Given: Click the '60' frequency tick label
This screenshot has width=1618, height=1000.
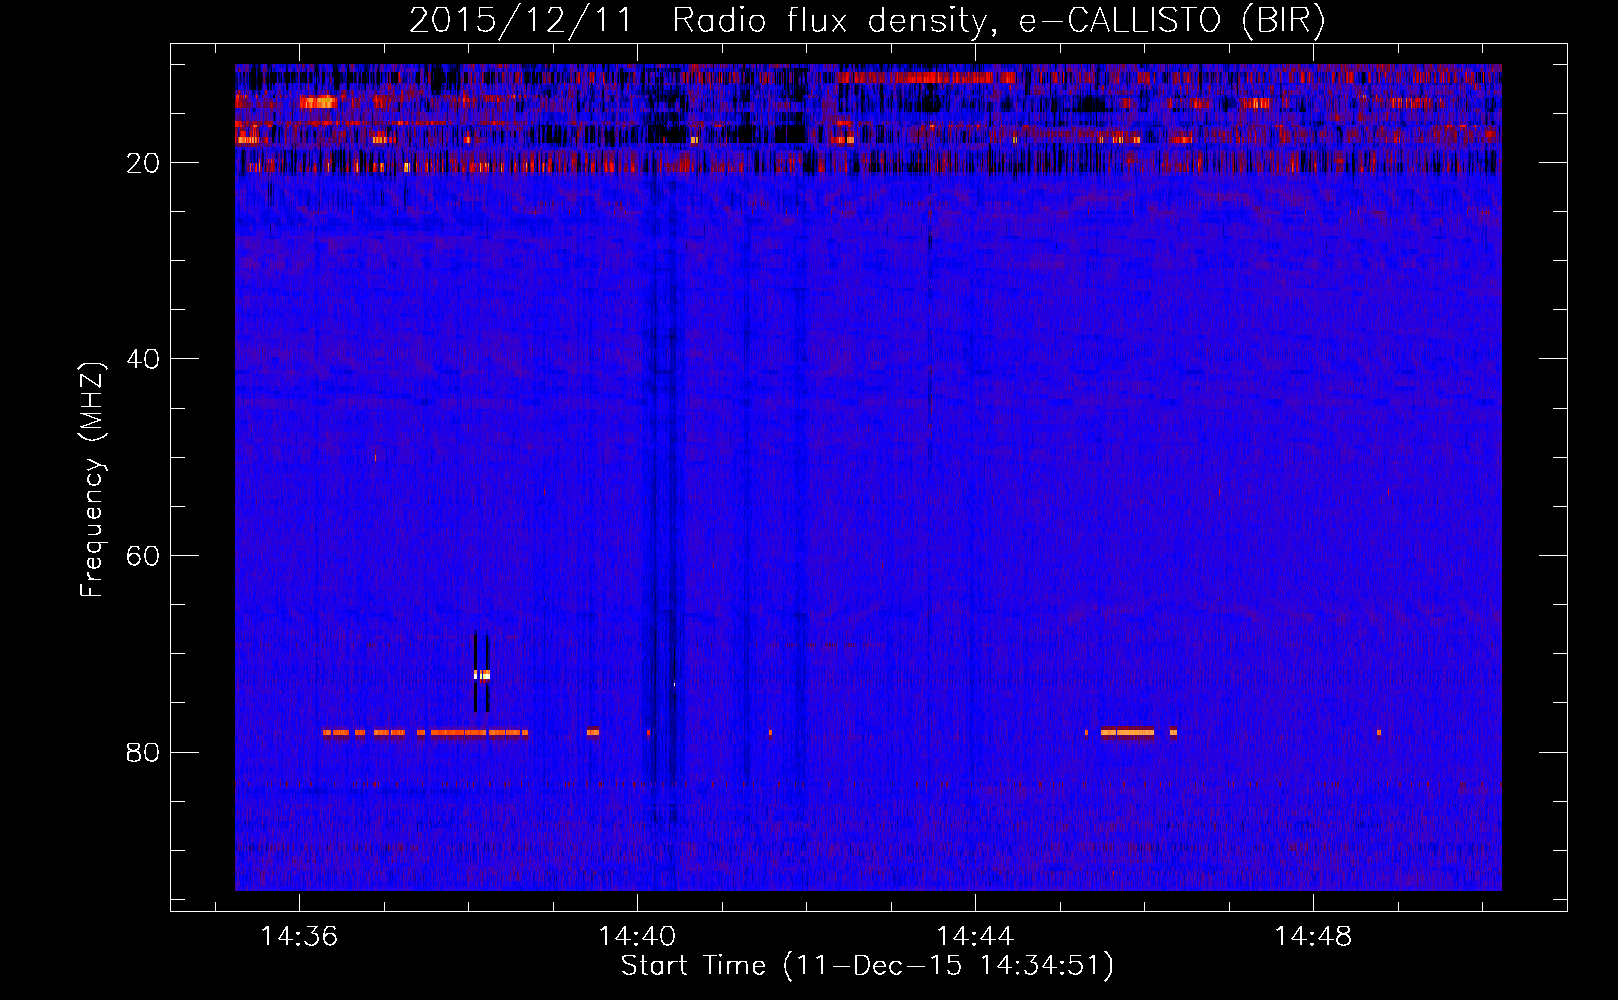Looking at the screenshot, I should [143, 556].
